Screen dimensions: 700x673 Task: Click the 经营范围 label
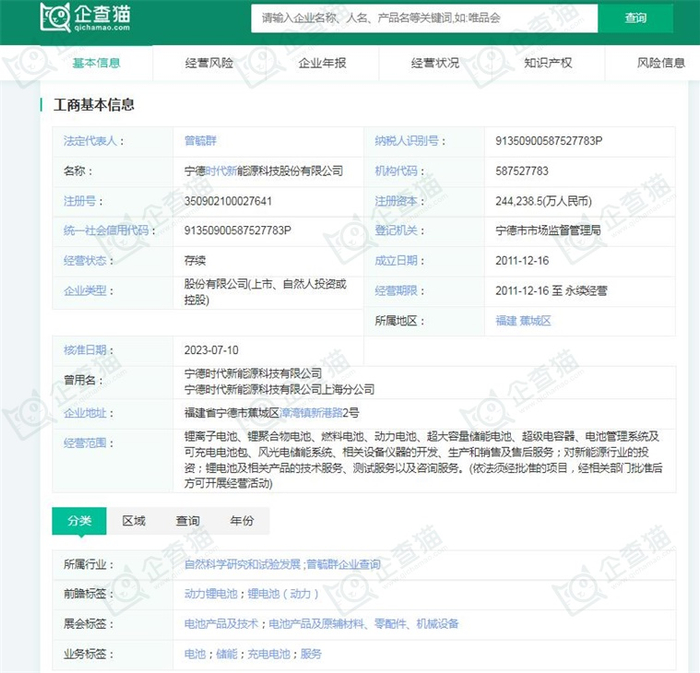85,443
